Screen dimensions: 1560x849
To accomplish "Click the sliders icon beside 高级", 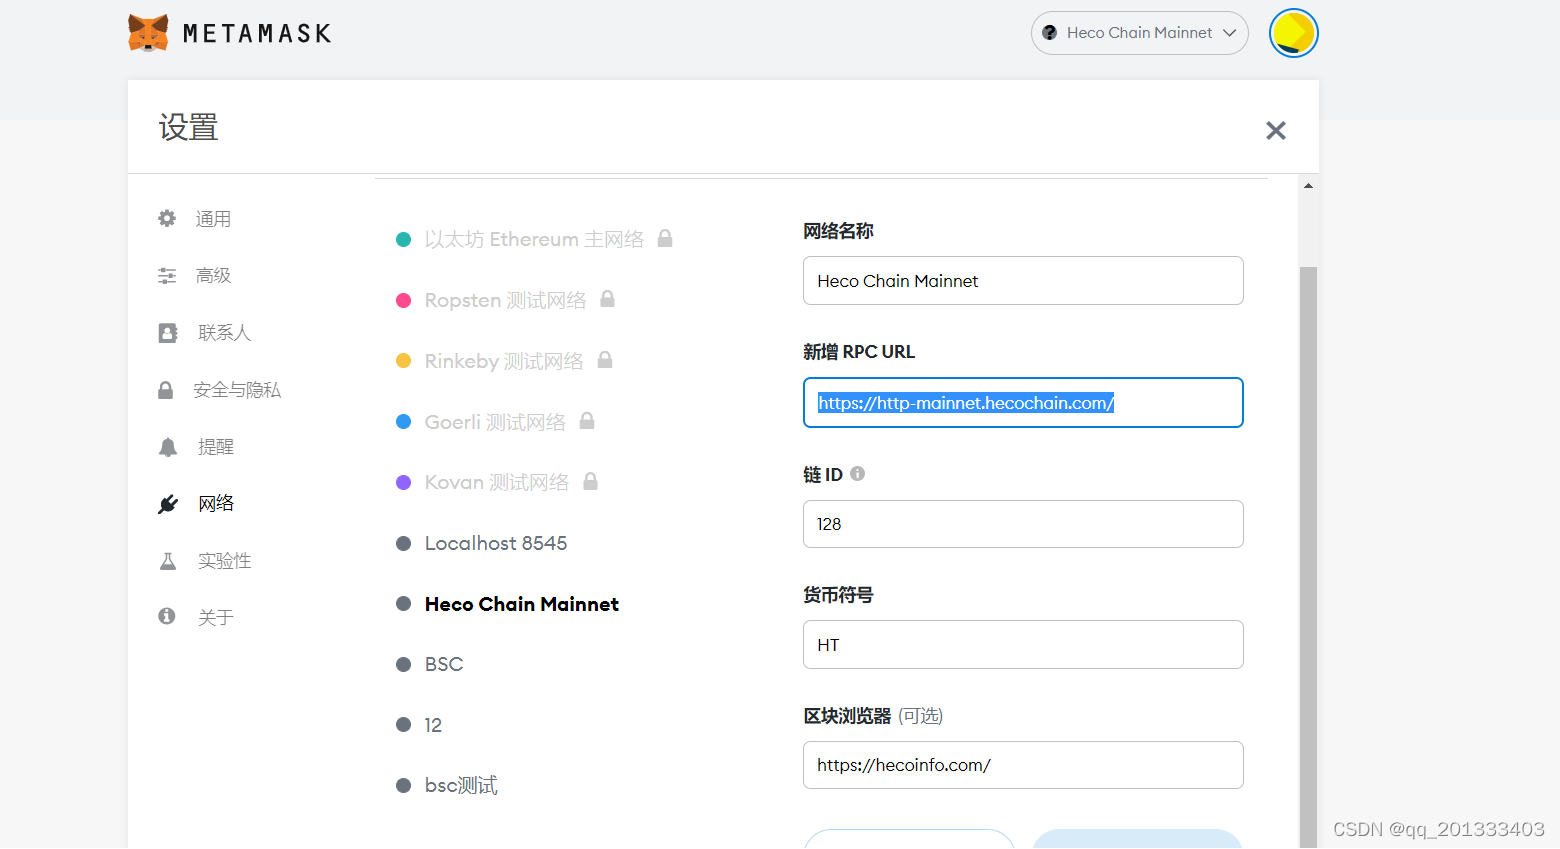I will pyautogui.click(x=167, y=275).
